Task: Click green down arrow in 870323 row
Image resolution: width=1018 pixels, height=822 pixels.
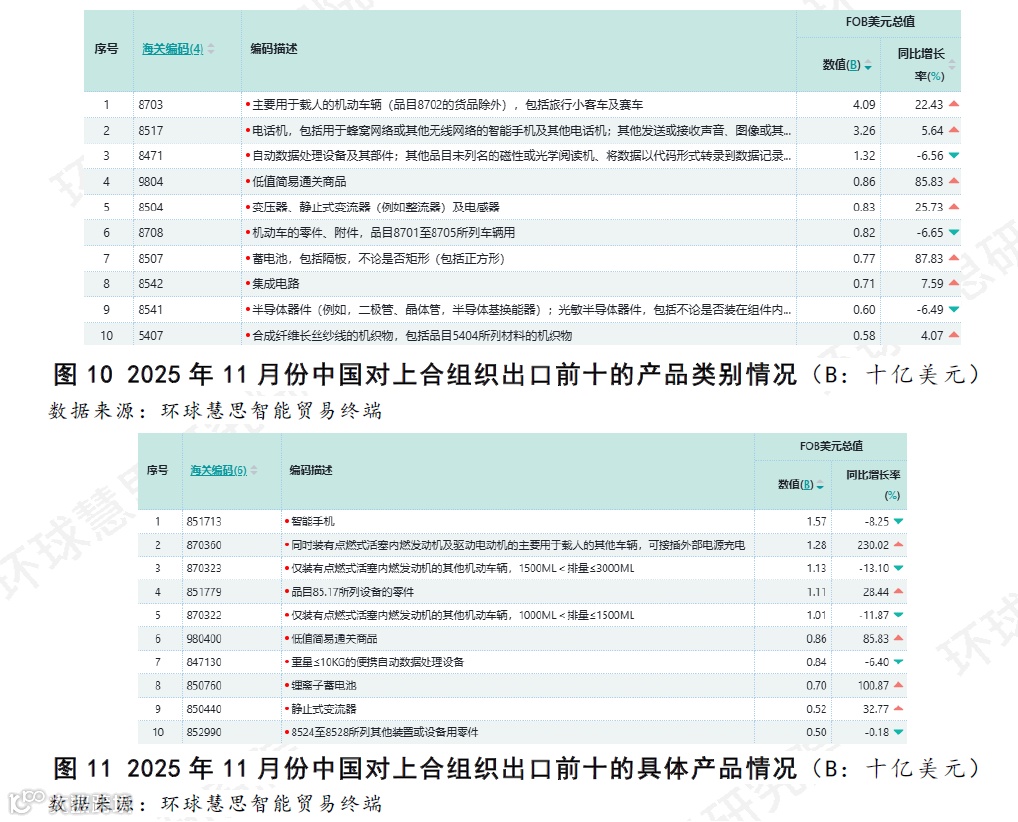Action: point(899,567)
